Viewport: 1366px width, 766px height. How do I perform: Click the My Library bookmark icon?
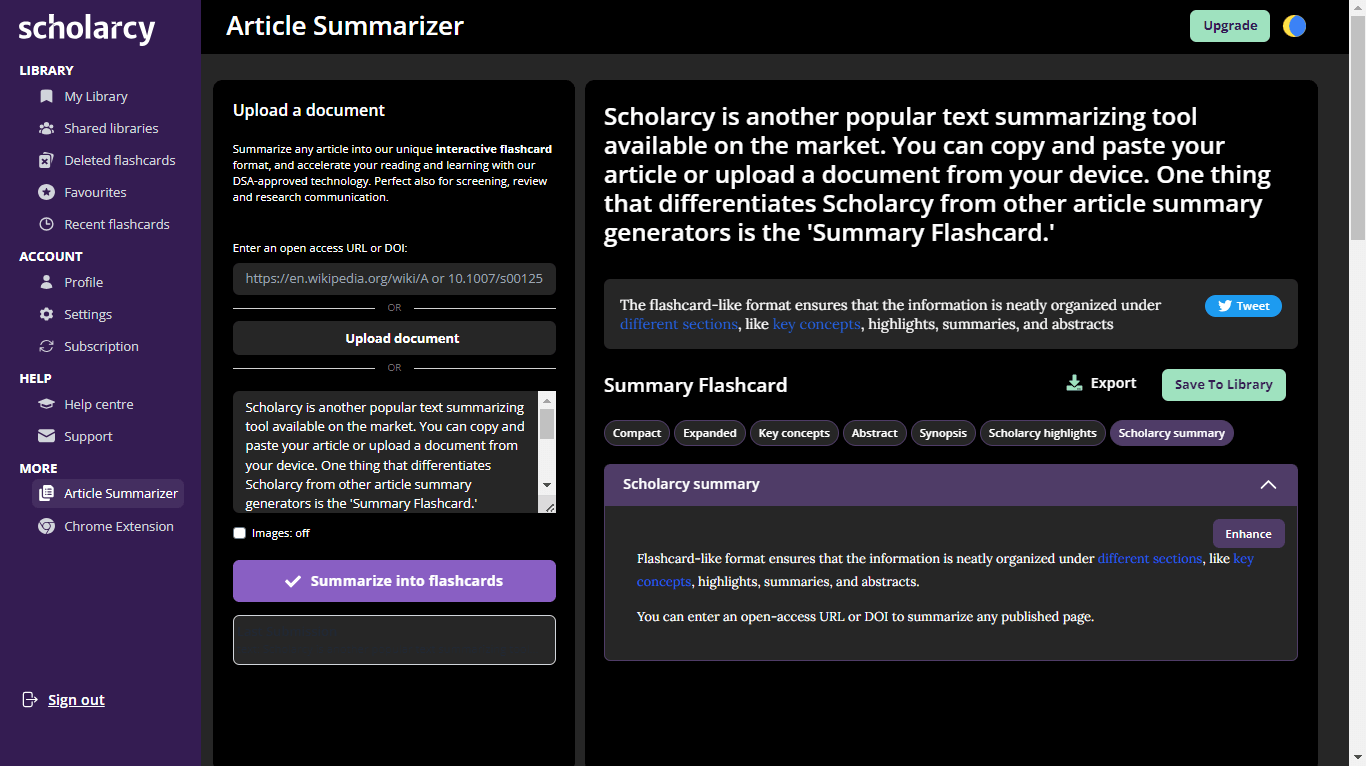46,96
